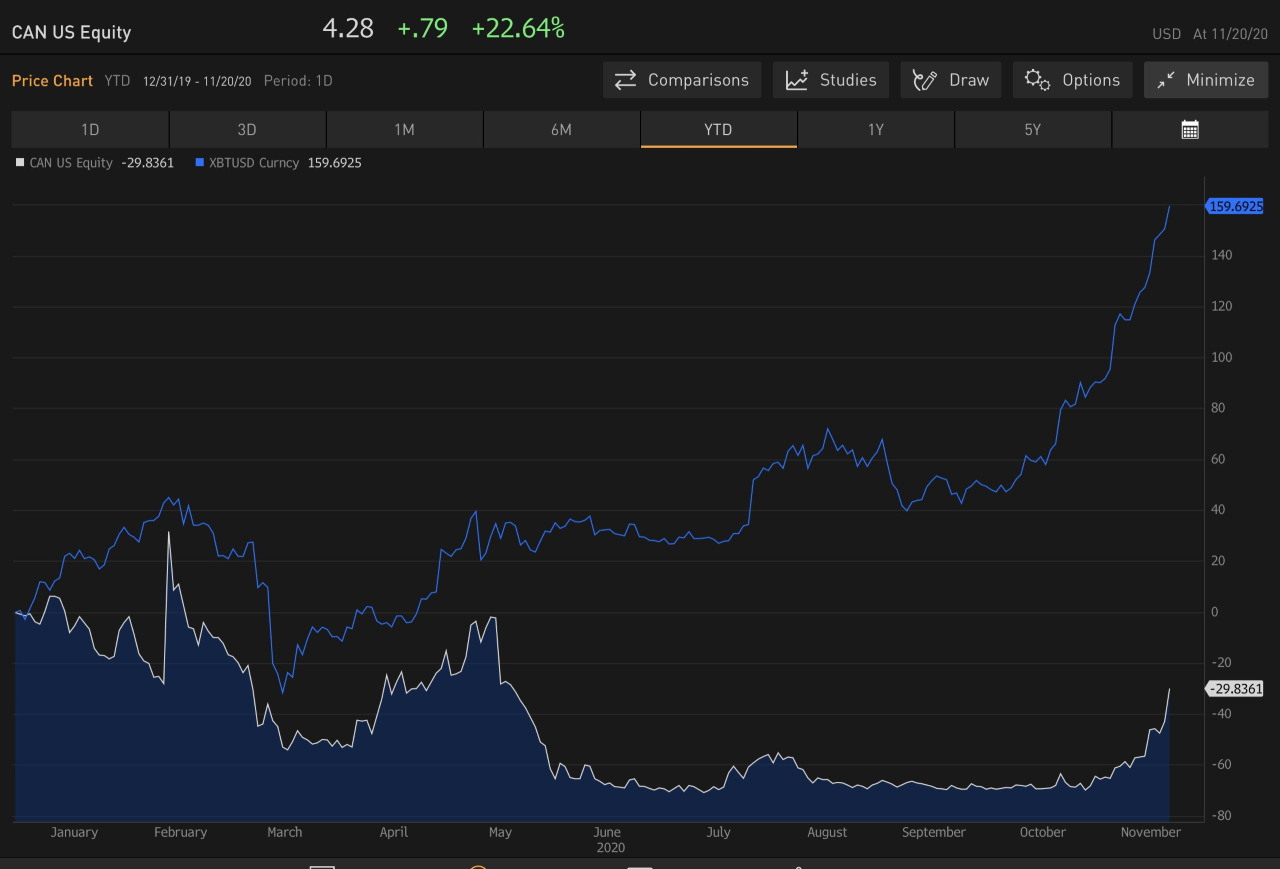Open the custom date calendar icon
1280x869 pixels.
tap(1190, 129)
